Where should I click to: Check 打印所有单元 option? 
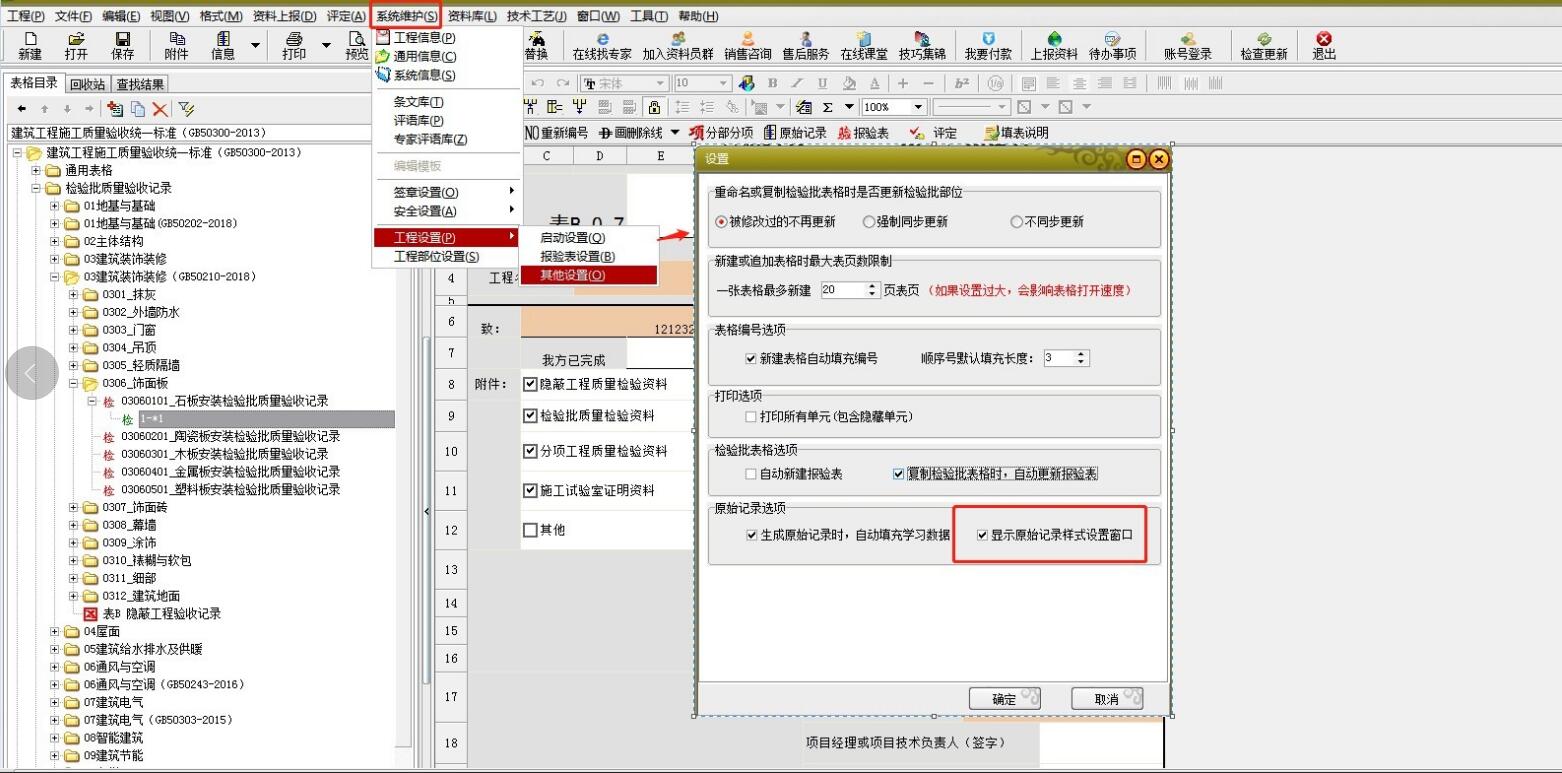751,416
